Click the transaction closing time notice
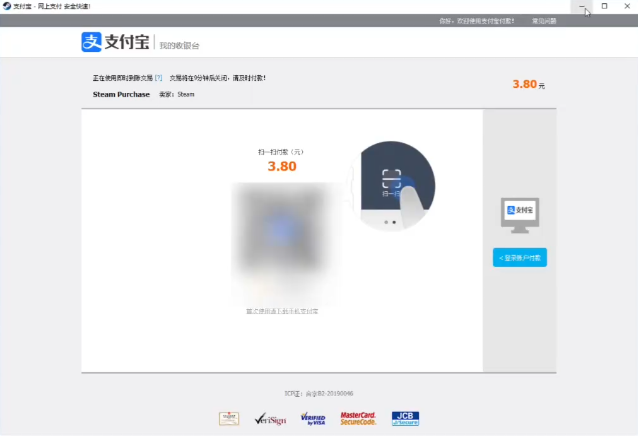The width and height of the screenshot is (638, 436). point(217,78)
